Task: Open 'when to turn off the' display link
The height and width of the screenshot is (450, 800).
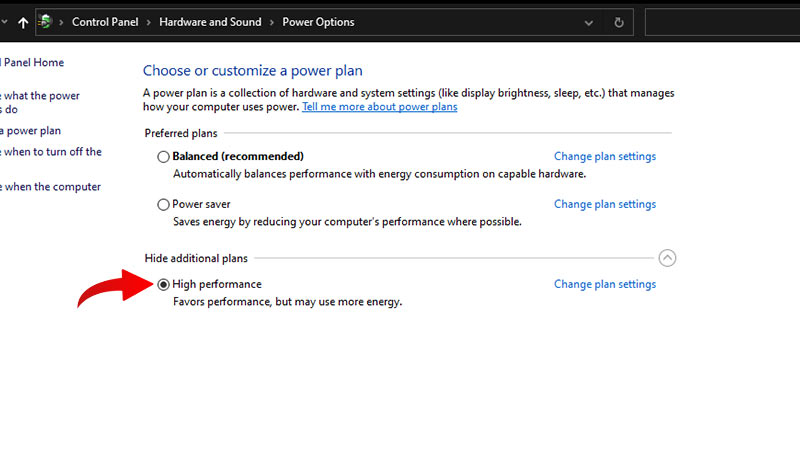Action: pyautogui.click(x=51, y=152)
